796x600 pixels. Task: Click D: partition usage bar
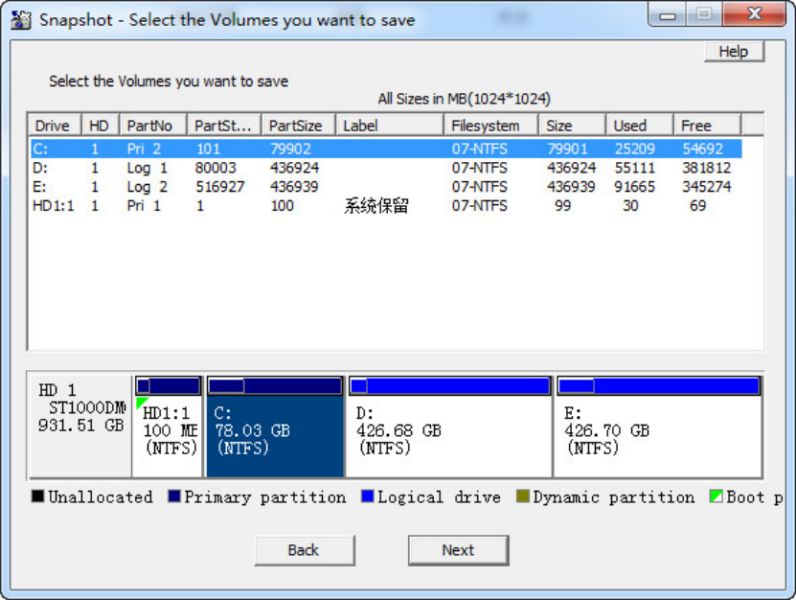coord(450,386)
